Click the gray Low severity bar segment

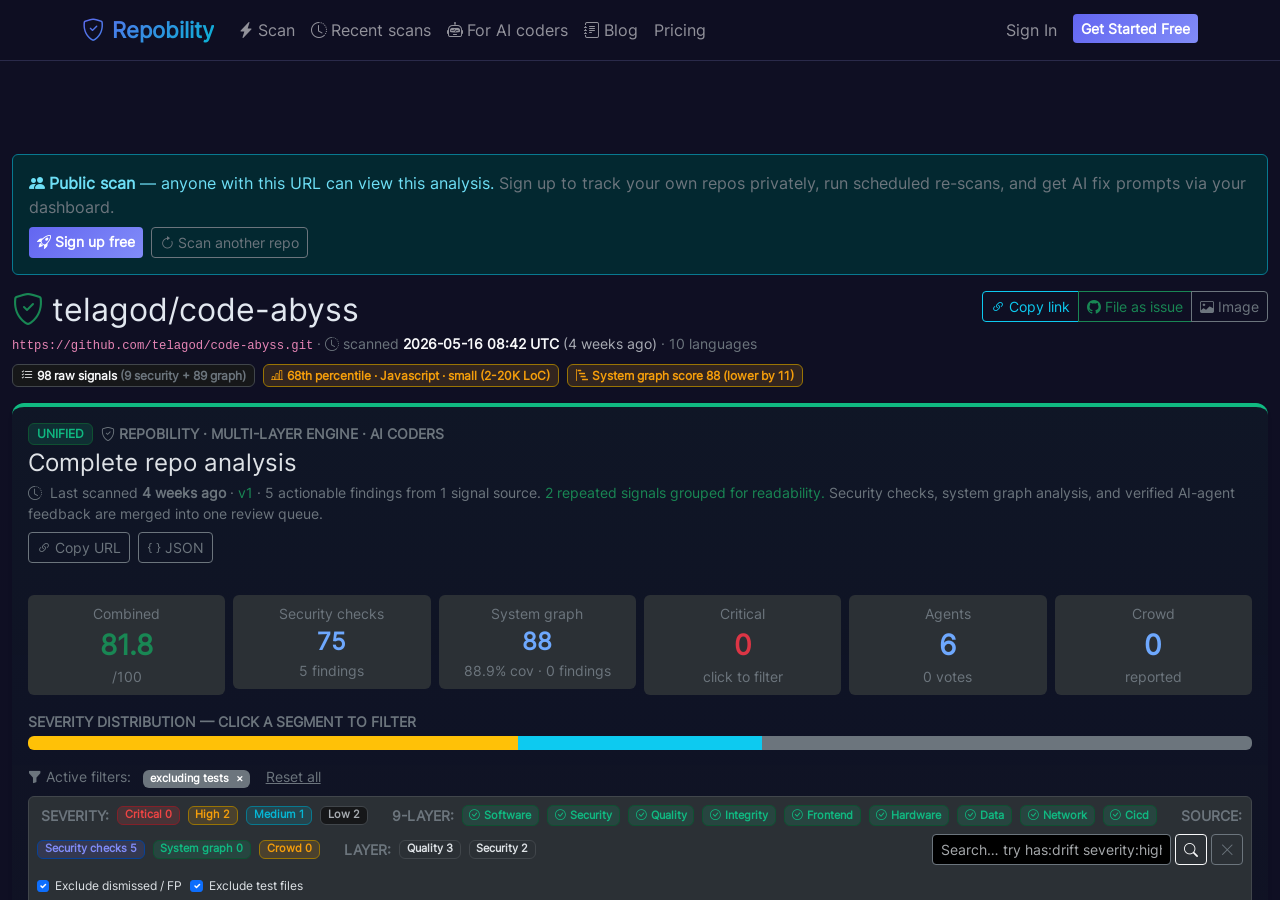click(x=1007, y=743)
